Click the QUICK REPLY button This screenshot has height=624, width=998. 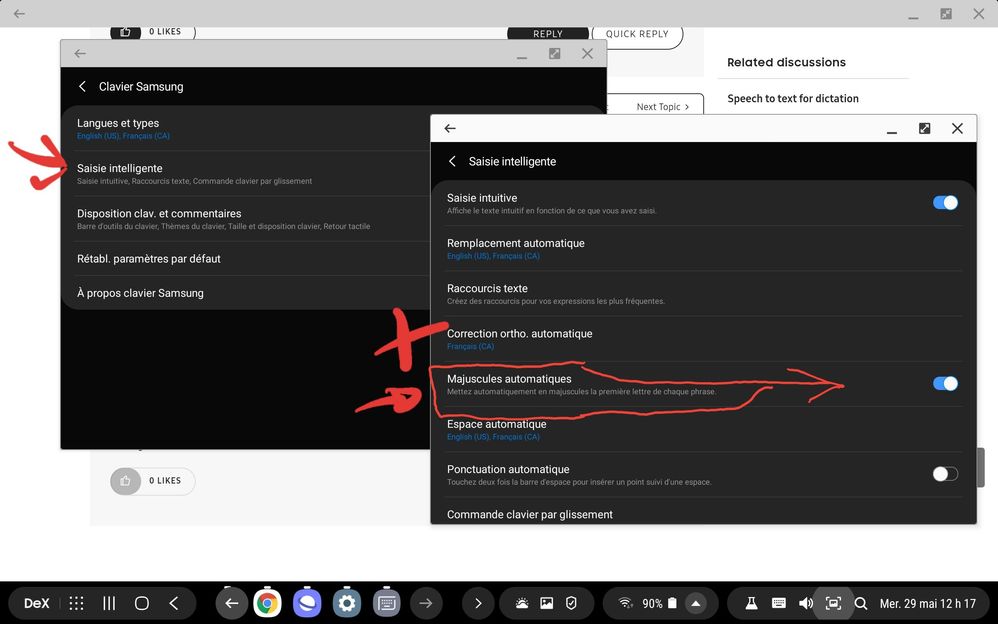[x=637, y=34]
